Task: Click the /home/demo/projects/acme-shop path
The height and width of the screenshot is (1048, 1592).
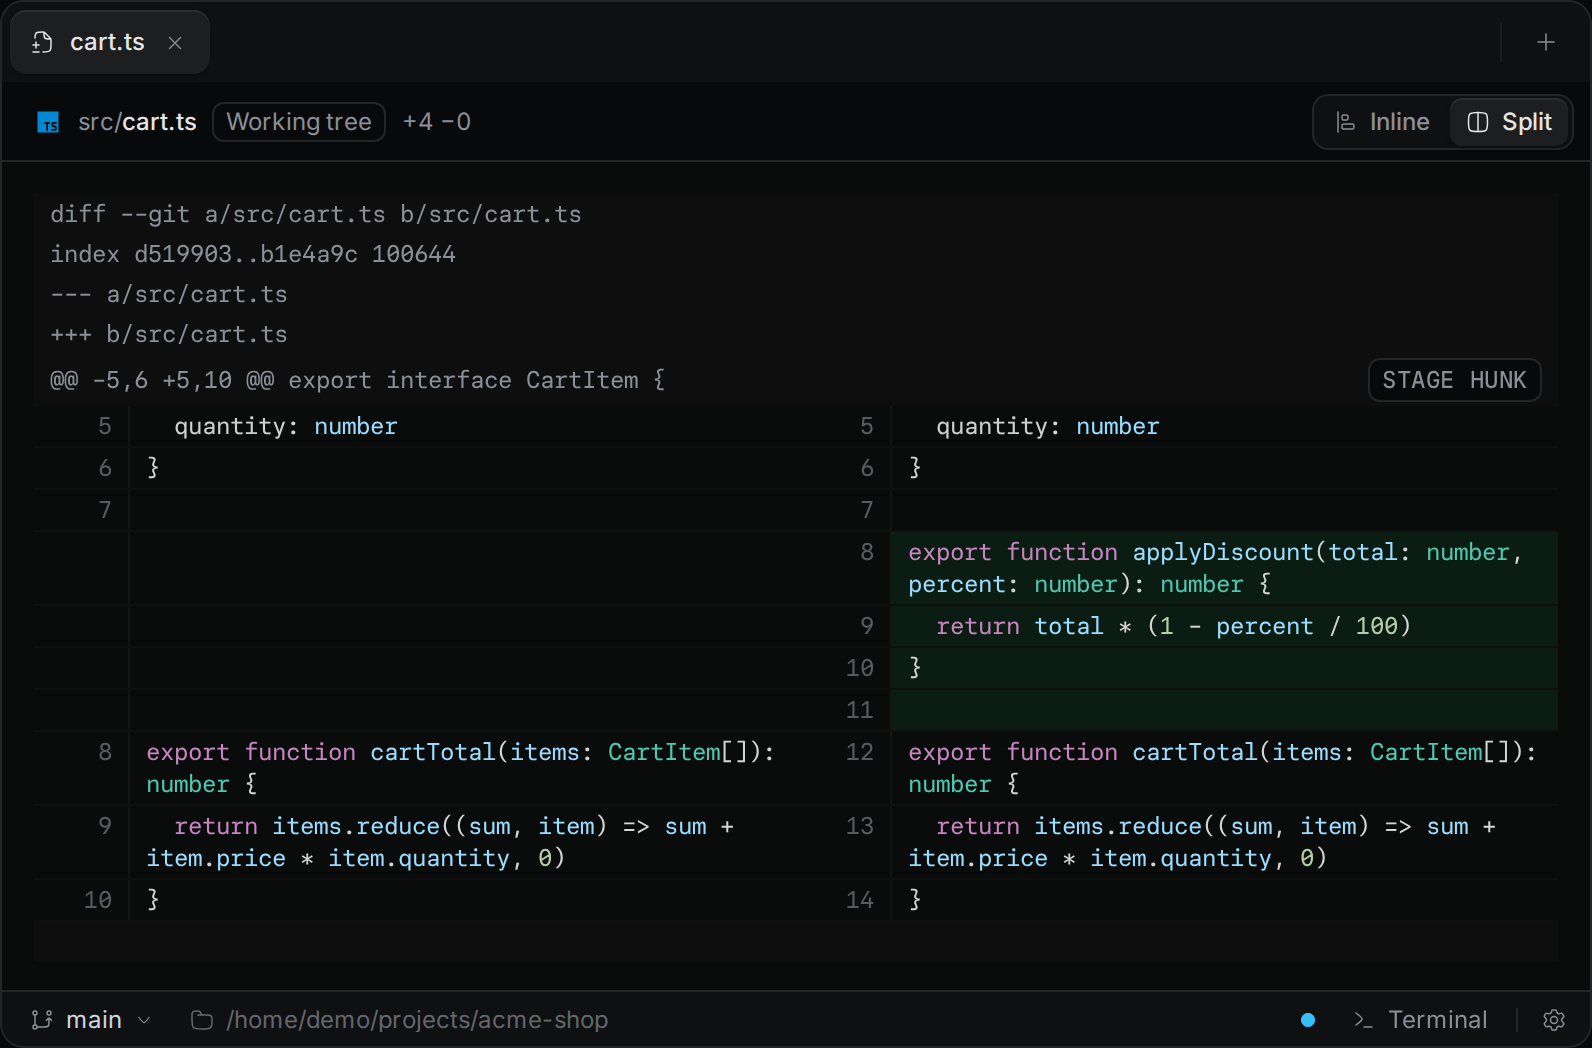Action: [x=417, y=1020]
